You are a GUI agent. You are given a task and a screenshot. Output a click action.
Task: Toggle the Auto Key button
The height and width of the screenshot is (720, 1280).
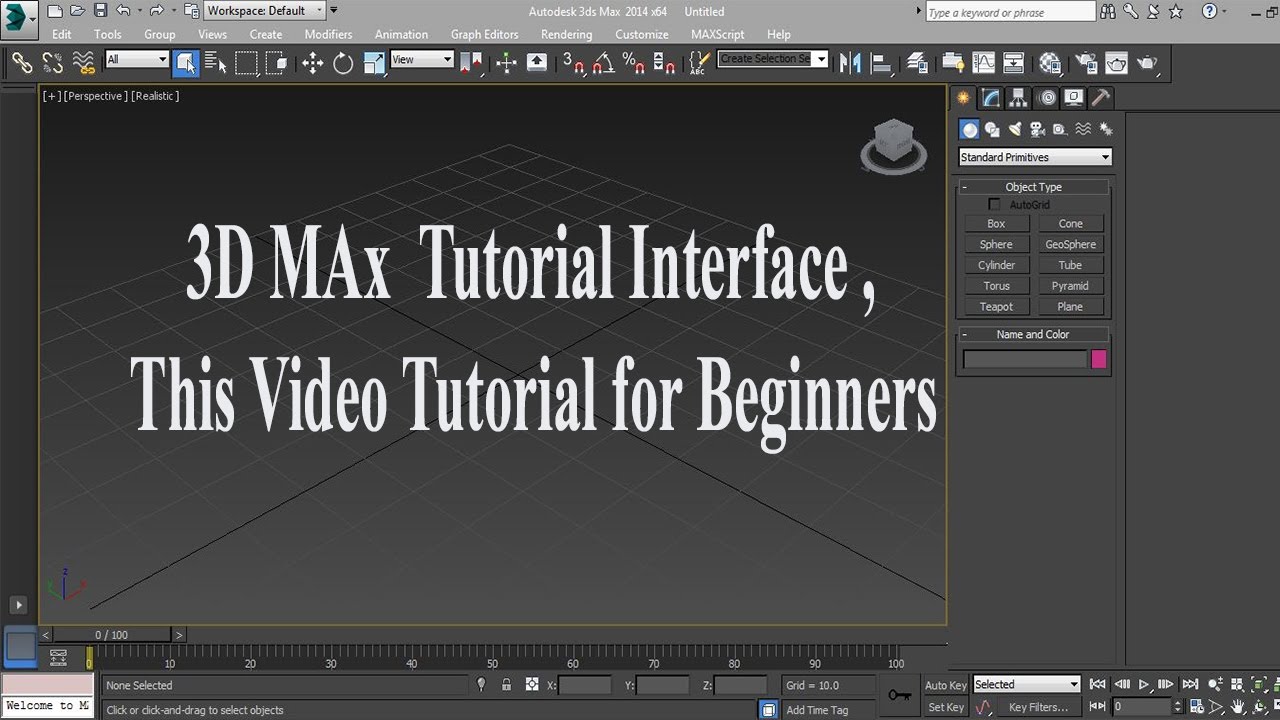click(x=946, y=685)
